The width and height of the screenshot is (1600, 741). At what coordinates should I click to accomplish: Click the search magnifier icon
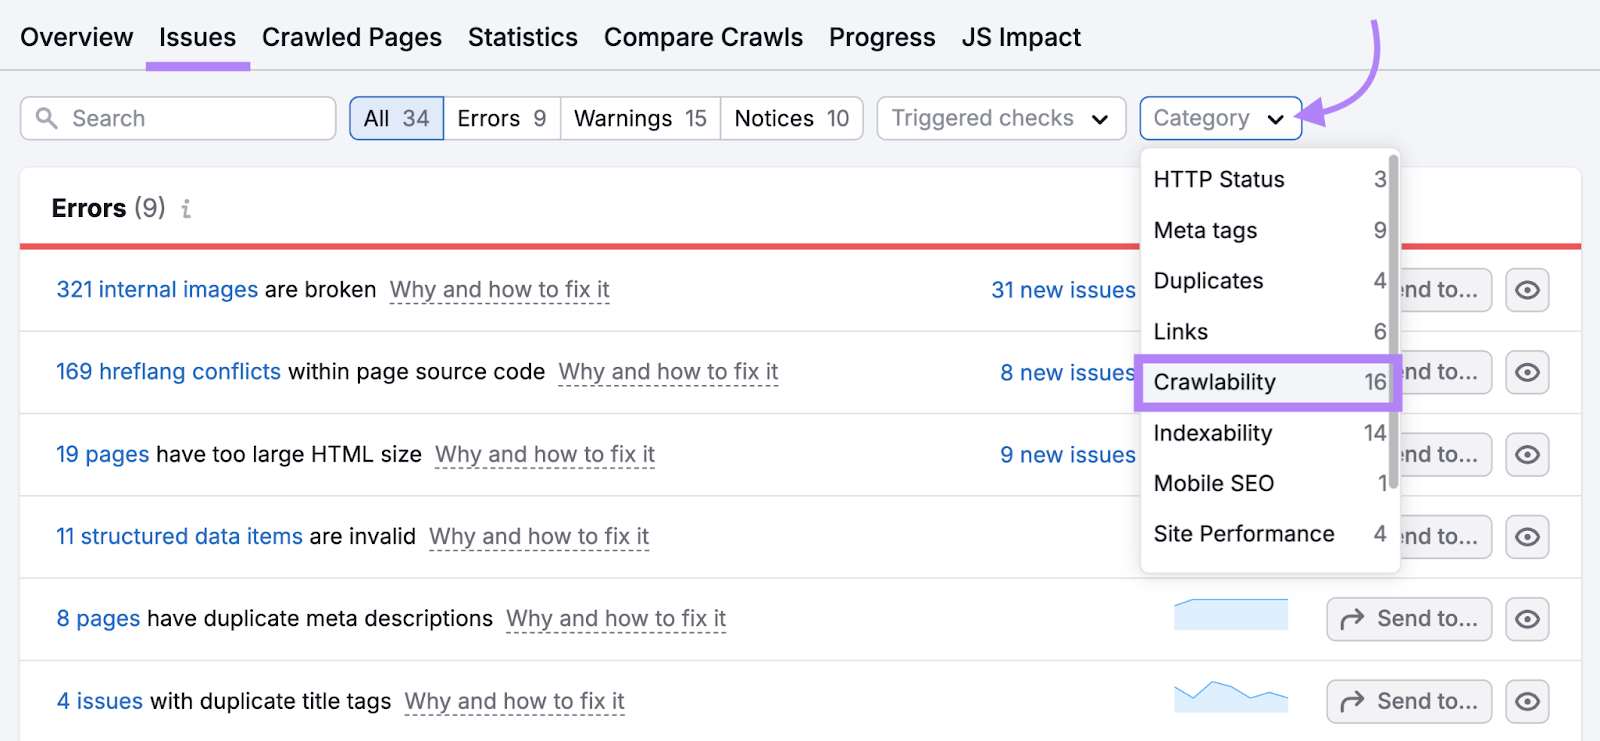(46, 118)
